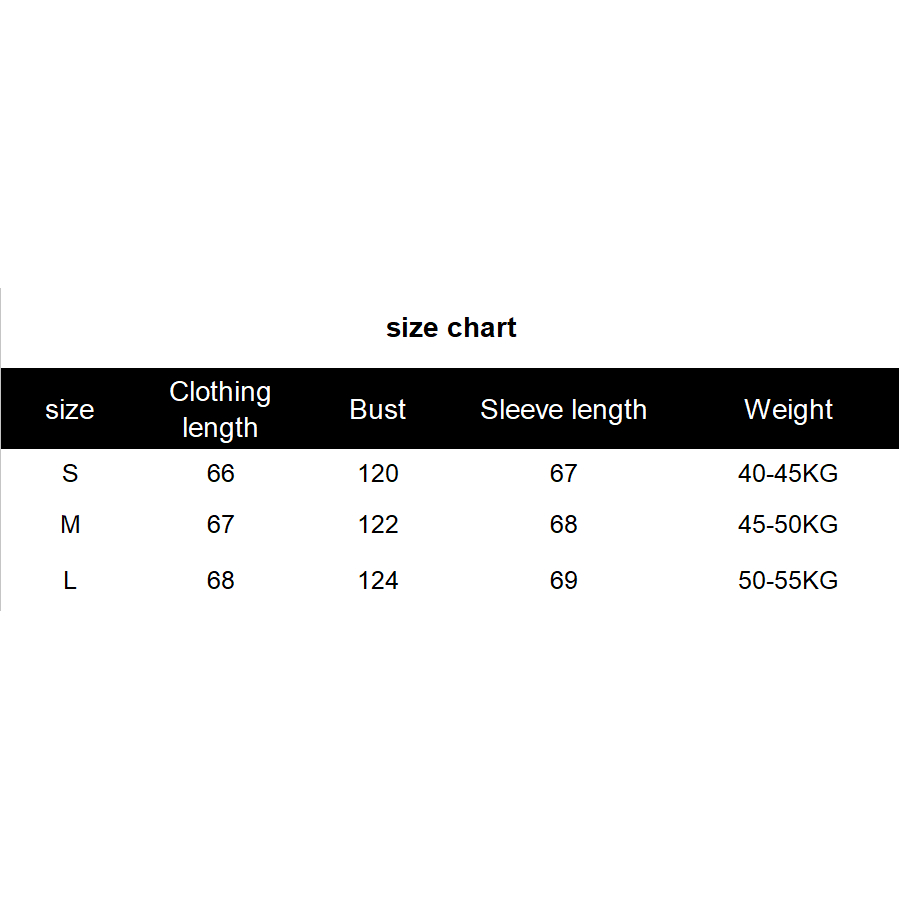Select bust value 122 for size M
Image resolution: width=899 pixels, height=899 pixels.
pos(378,525)
